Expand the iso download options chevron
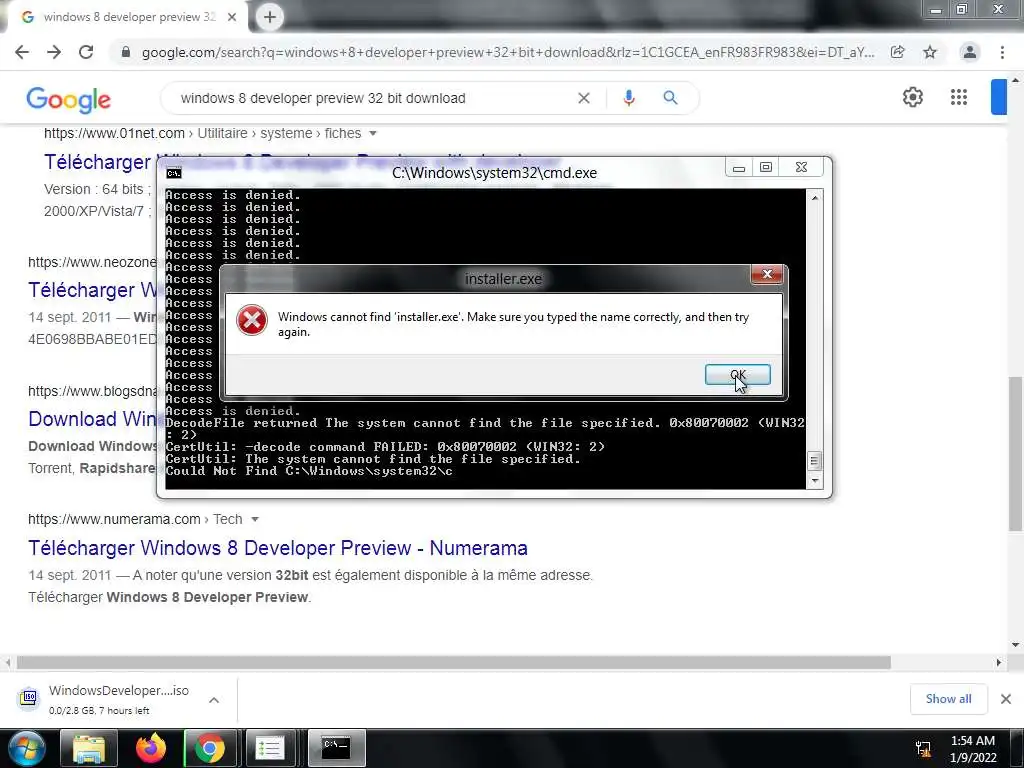 pyautogui.click(x=214, y=700)
